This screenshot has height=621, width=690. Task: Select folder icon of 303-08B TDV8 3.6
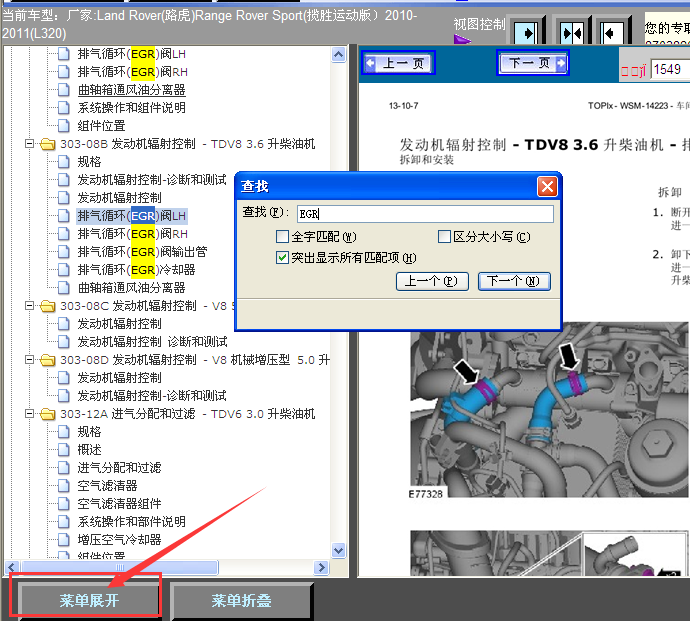click(48, 144)
